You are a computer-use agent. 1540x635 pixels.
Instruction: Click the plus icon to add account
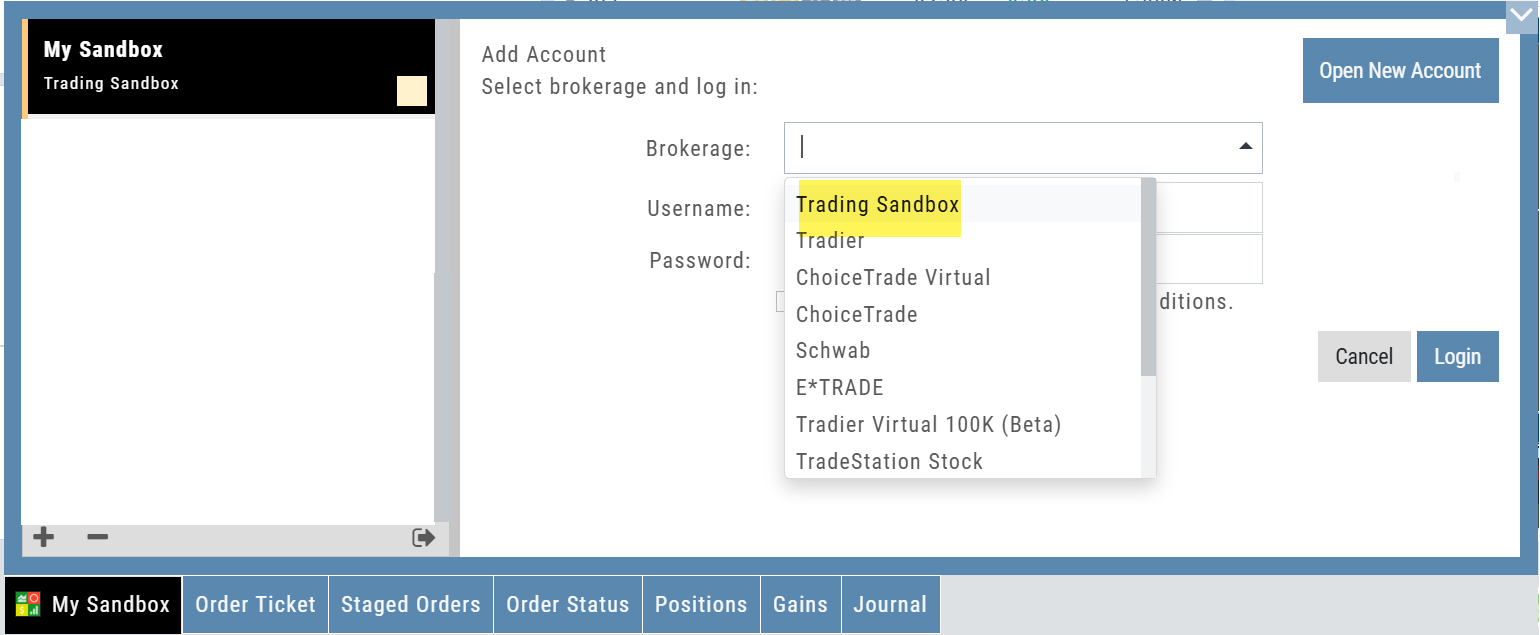43,538
